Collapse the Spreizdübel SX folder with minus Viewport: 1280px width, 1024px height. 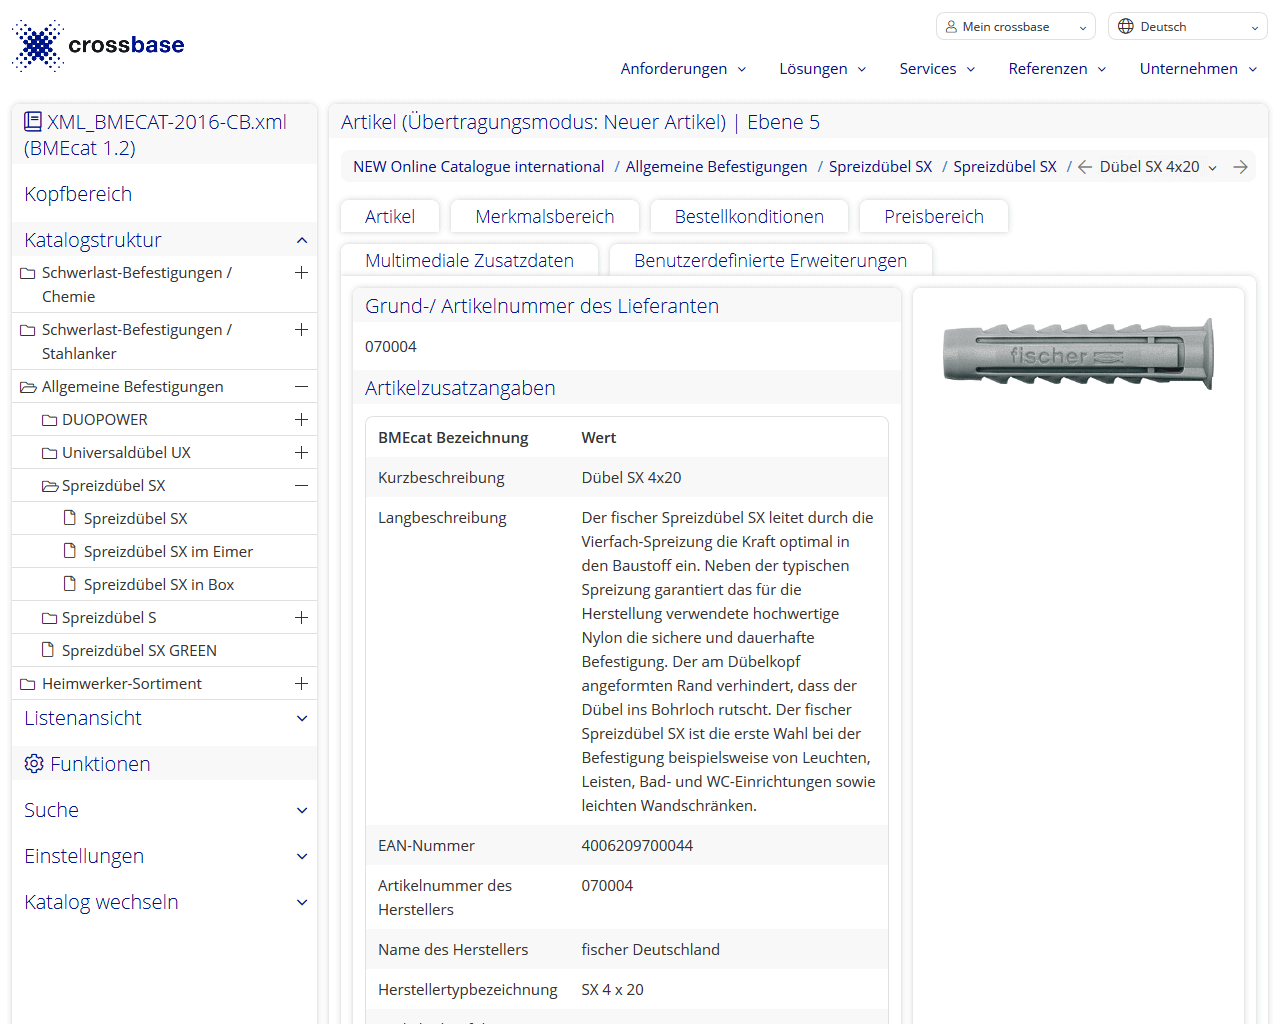point(301,485)
